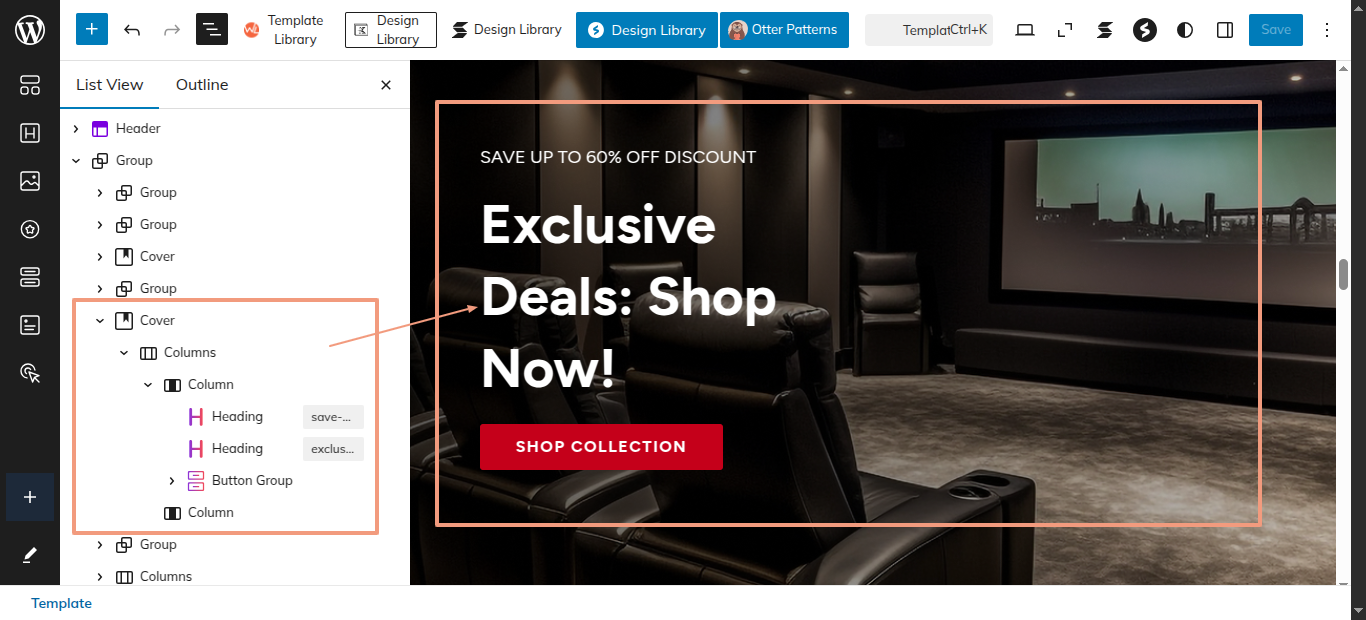Screen dimensions: 1366x620
Task: Select the List View tab
Action: [x=110, y=85]
